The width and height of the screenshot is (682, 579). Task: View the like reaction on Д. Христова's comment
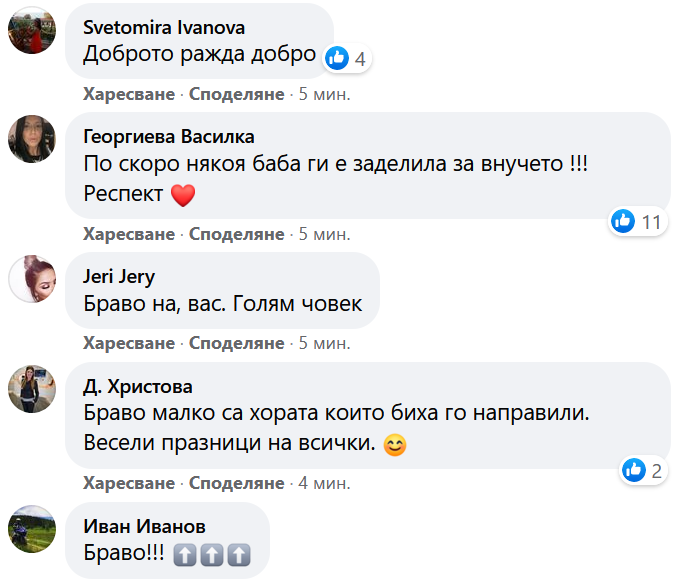click(x=643, y=470)
